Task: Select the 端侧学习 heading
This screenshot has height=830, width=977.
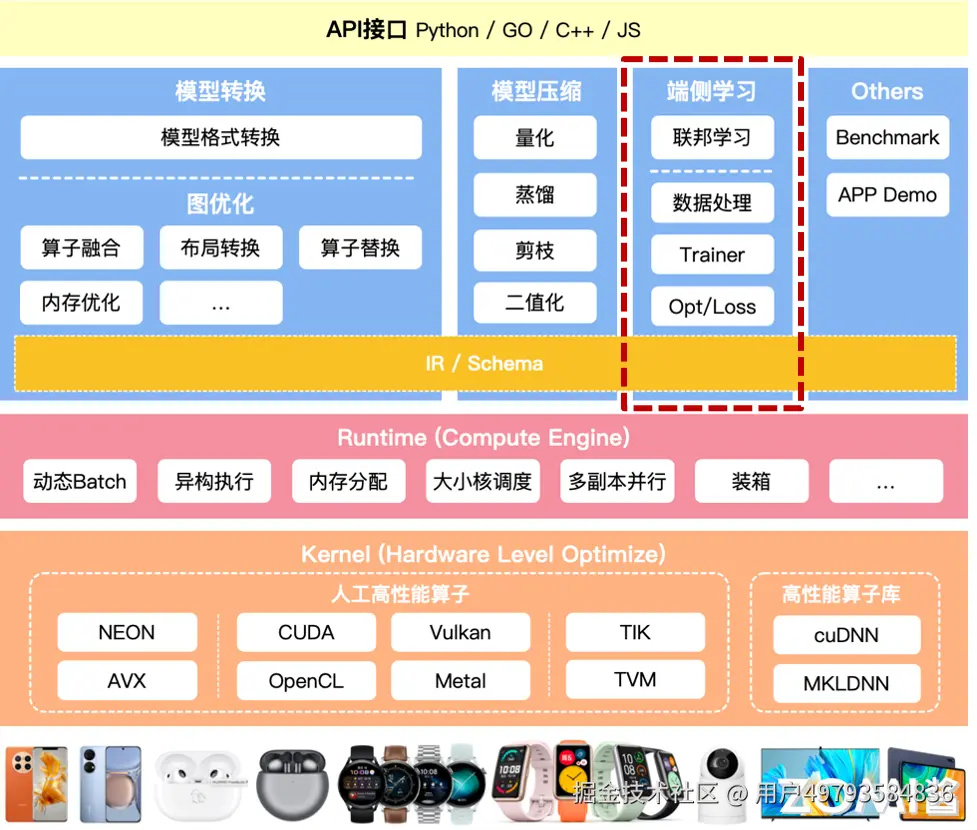Action: click(712, 91)
